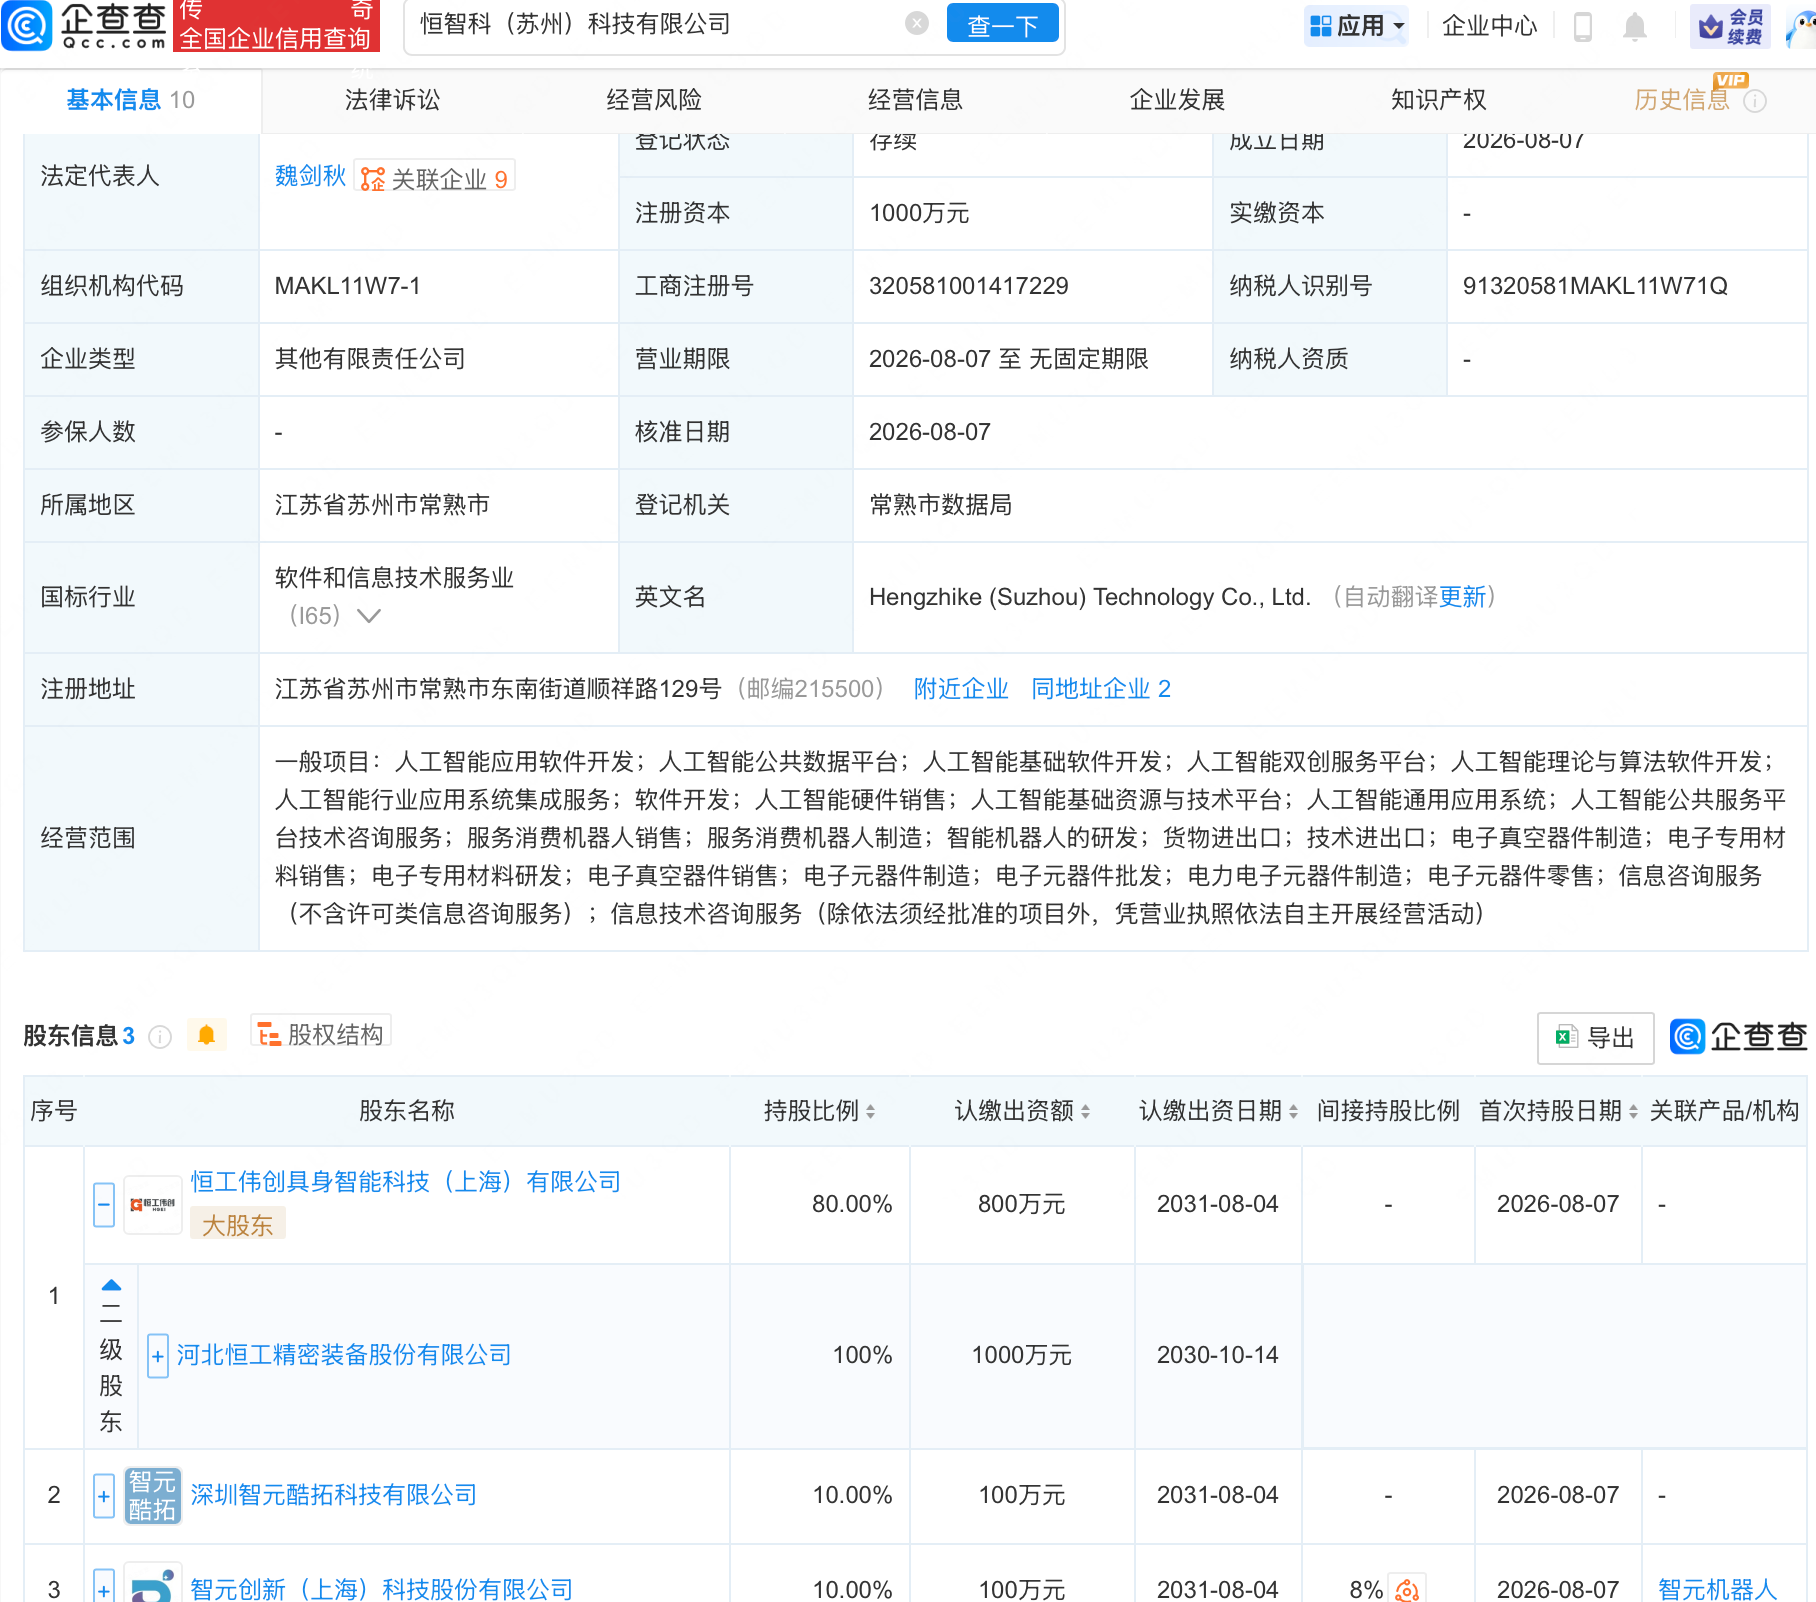This screenshot has height=1602, width=1816.
Task: Open legal representative 魏剑秋 profile
Action: [310, 176]
